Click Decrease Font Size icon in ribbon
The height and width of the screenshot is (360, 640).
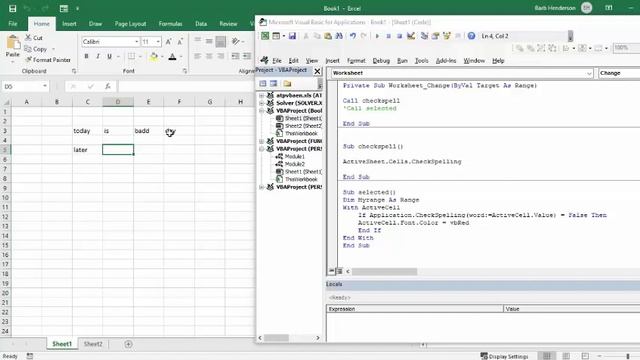click(180, 42)
